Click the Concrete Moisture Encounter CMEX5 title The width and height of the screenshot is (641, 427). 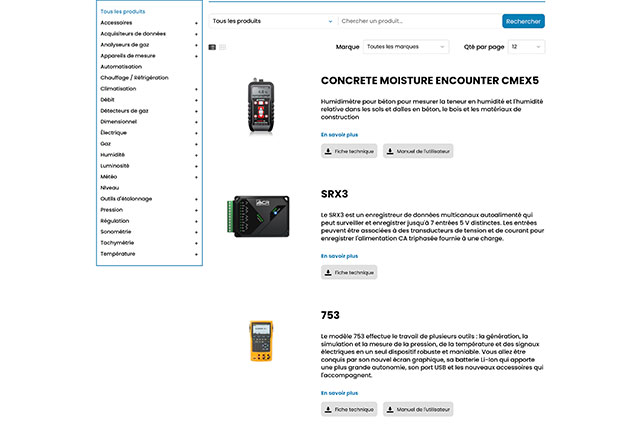[430, 80]
